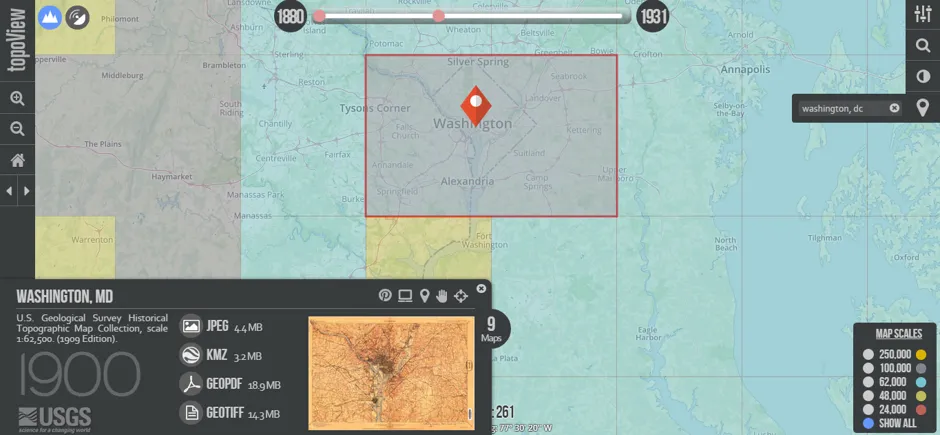940x435 pixels.
Task: Click the location pin icon on right toolbar
Action: pyautogui.click(x=923, y=108)
